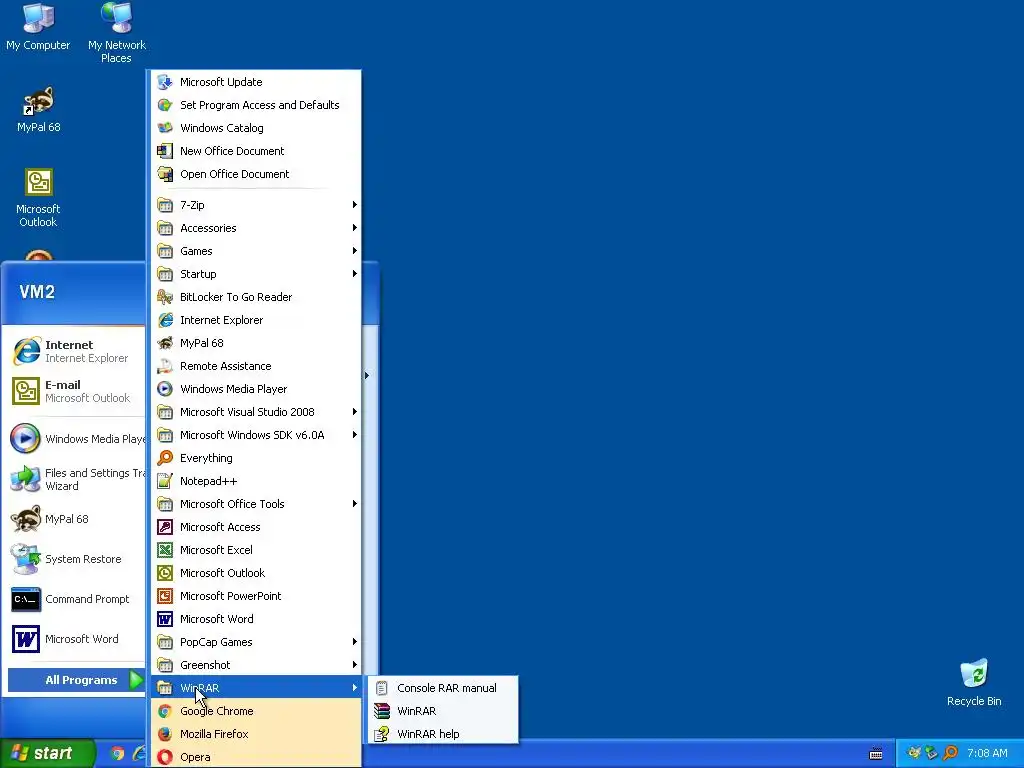Click the Google Chrome icon in Programs

click(x=165, y=711)
